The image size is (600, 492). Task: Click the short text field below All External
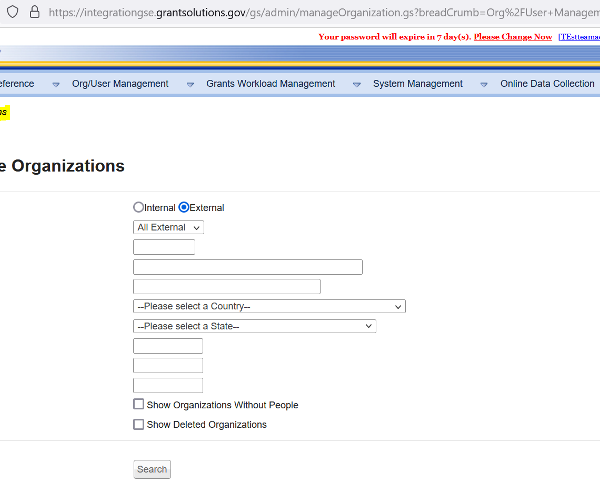[163, 247]
